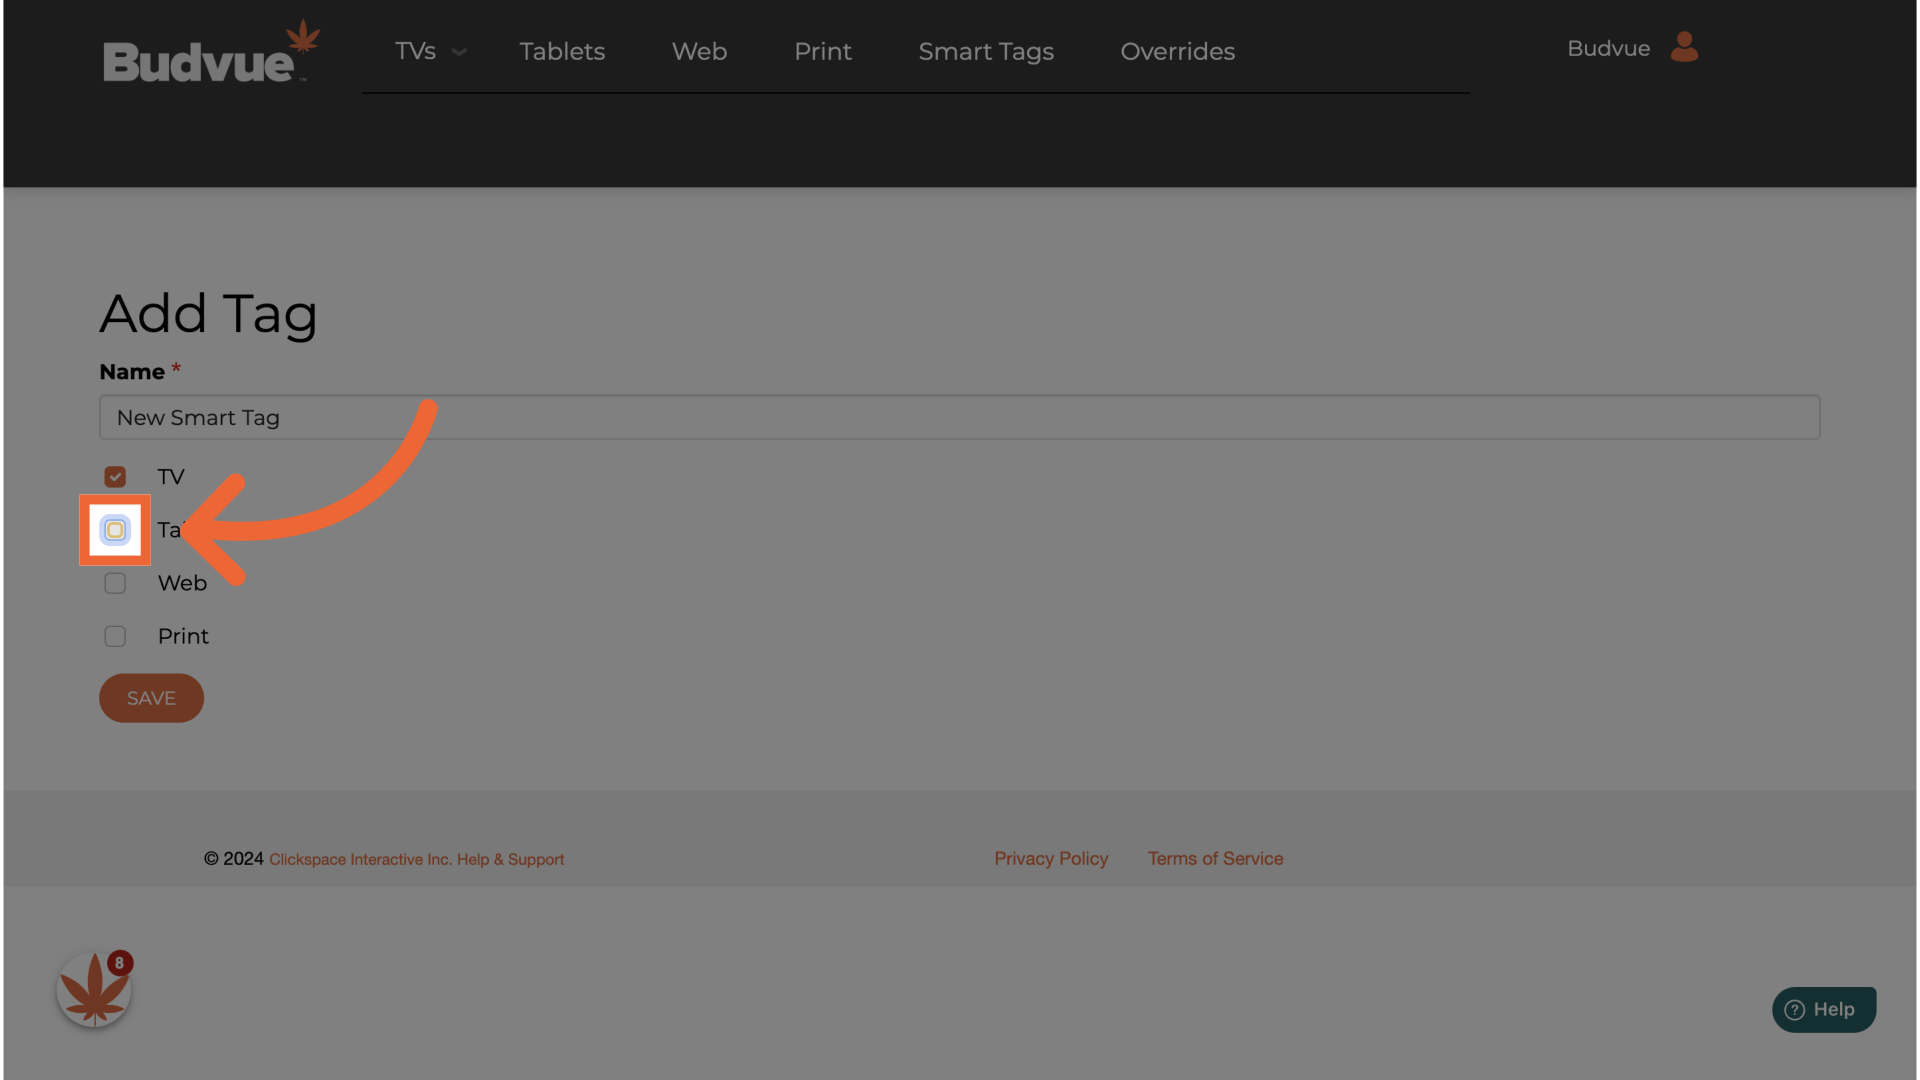Click the notification badge showing 8
Screen dimensions: 1920x1080
click(120, 963)
